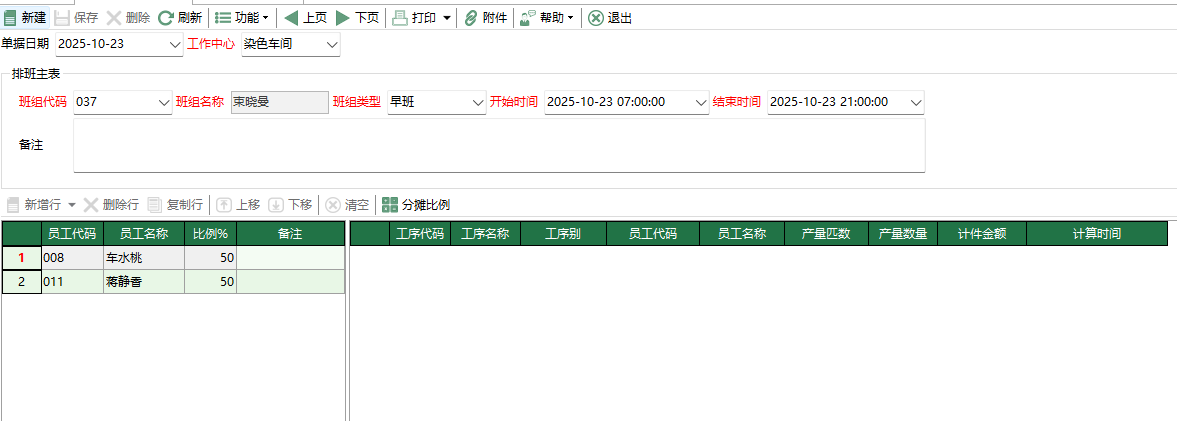Click the 计件金额 column header
This screenshot has height=421, width=1177.
tap(982, 233)
